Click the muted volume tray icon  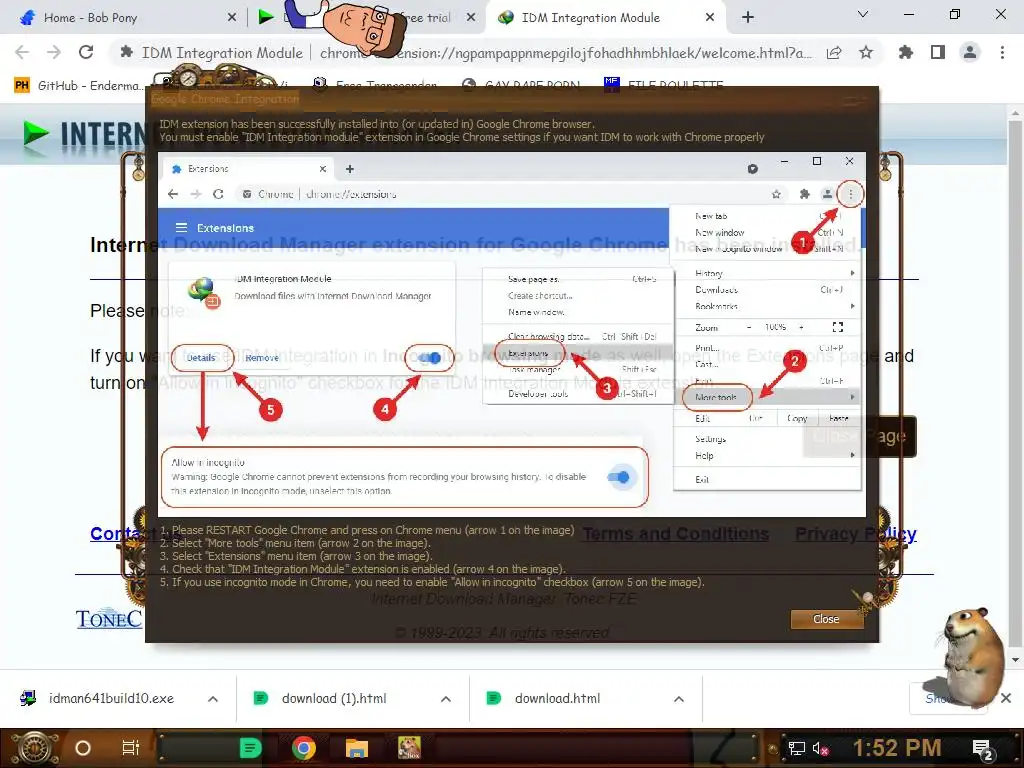[x=820, y=748]
